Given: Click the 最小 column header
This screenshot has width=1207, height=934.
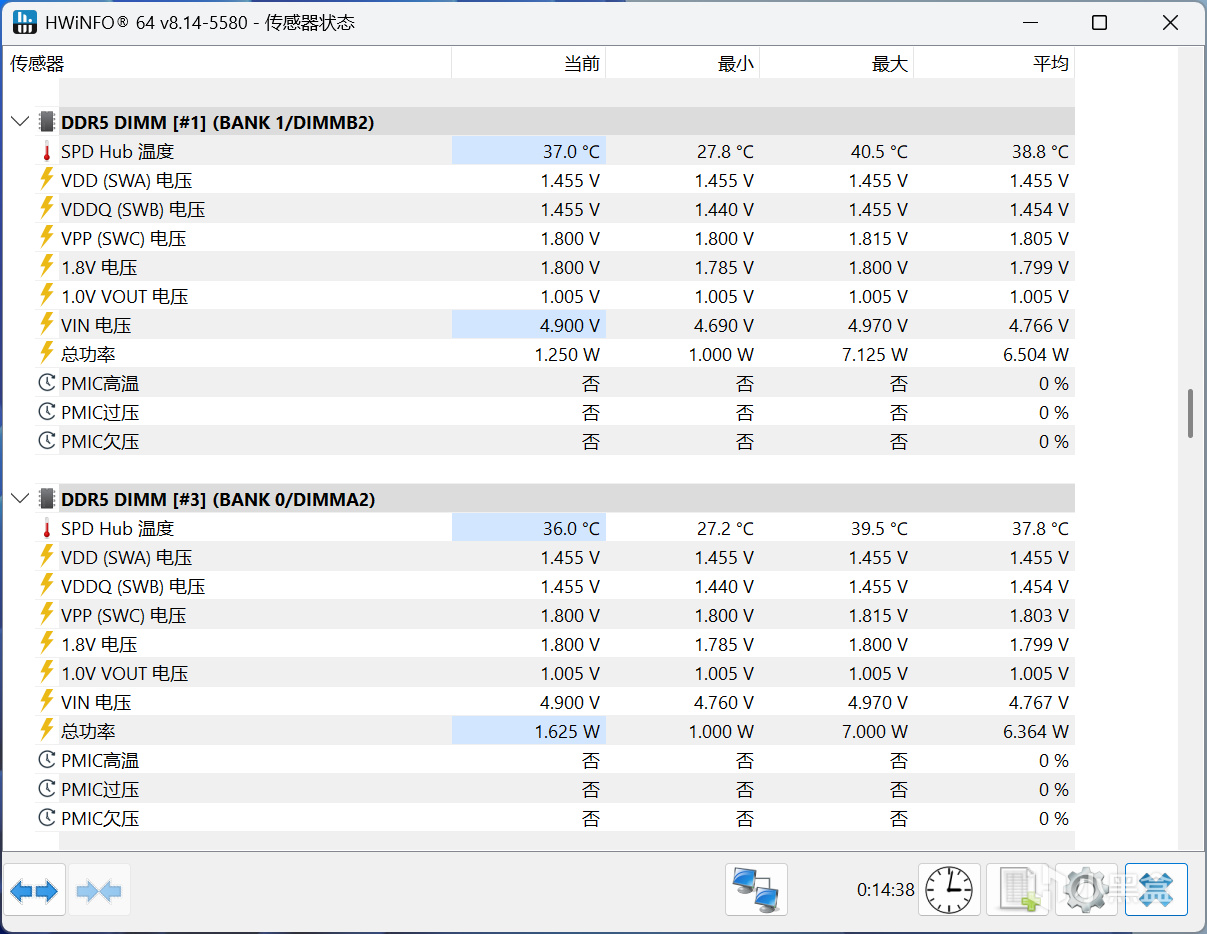Looking at the screenshot, I should (x=683, y=63).
